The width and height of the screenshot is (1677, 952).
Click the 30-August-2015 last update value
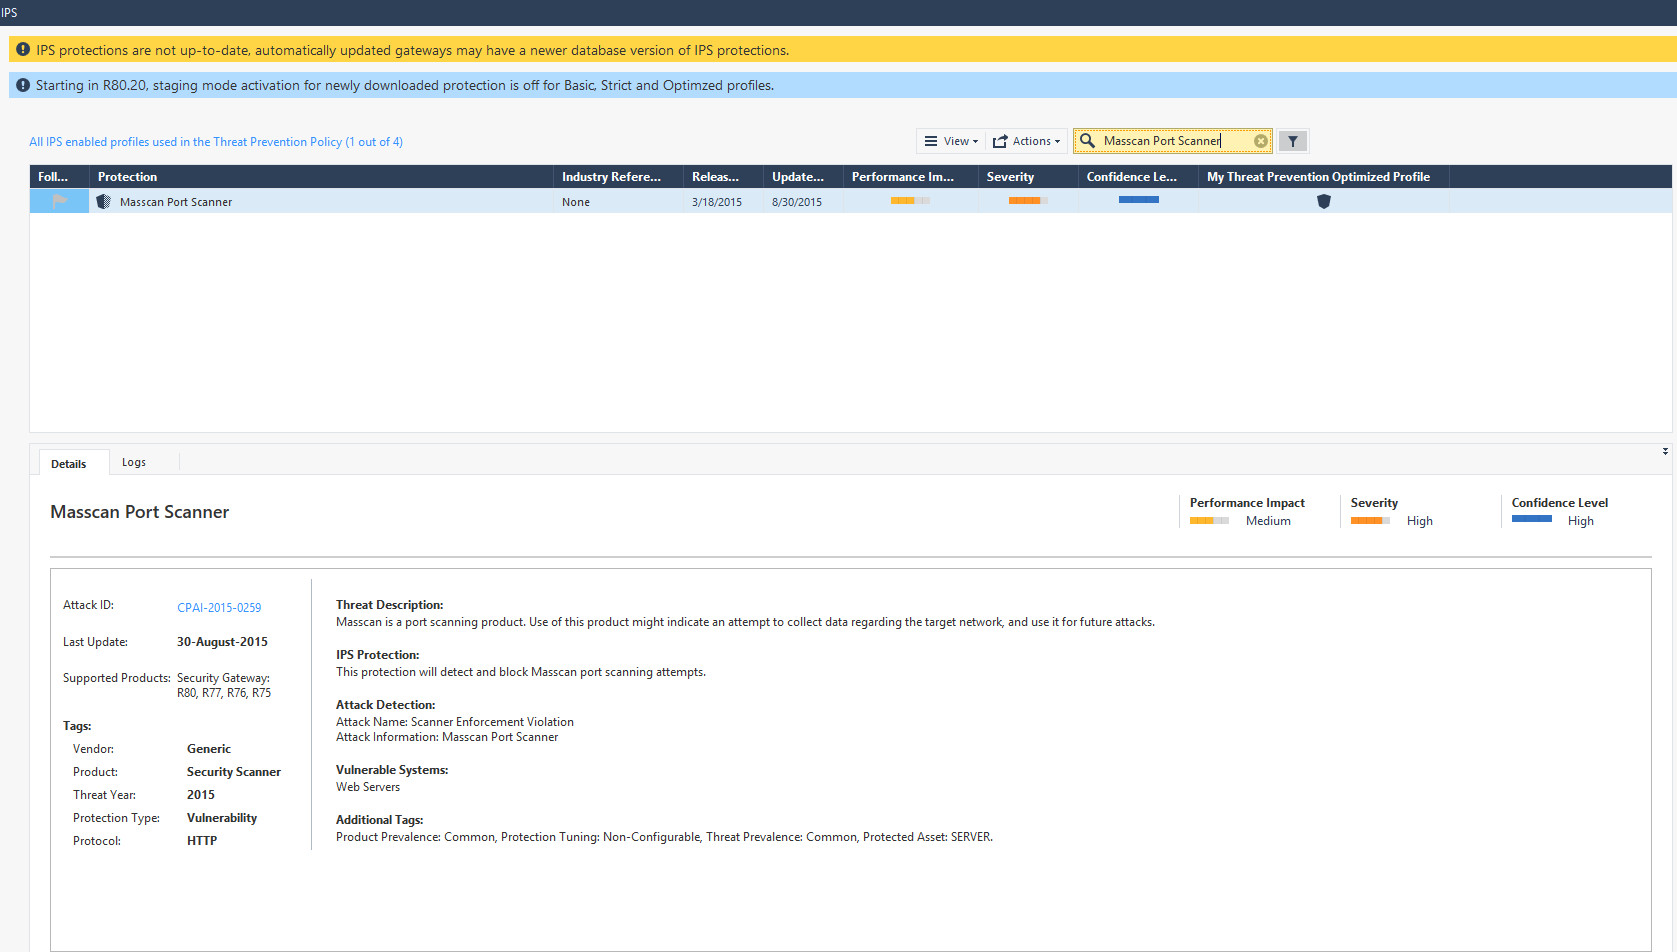222,642
